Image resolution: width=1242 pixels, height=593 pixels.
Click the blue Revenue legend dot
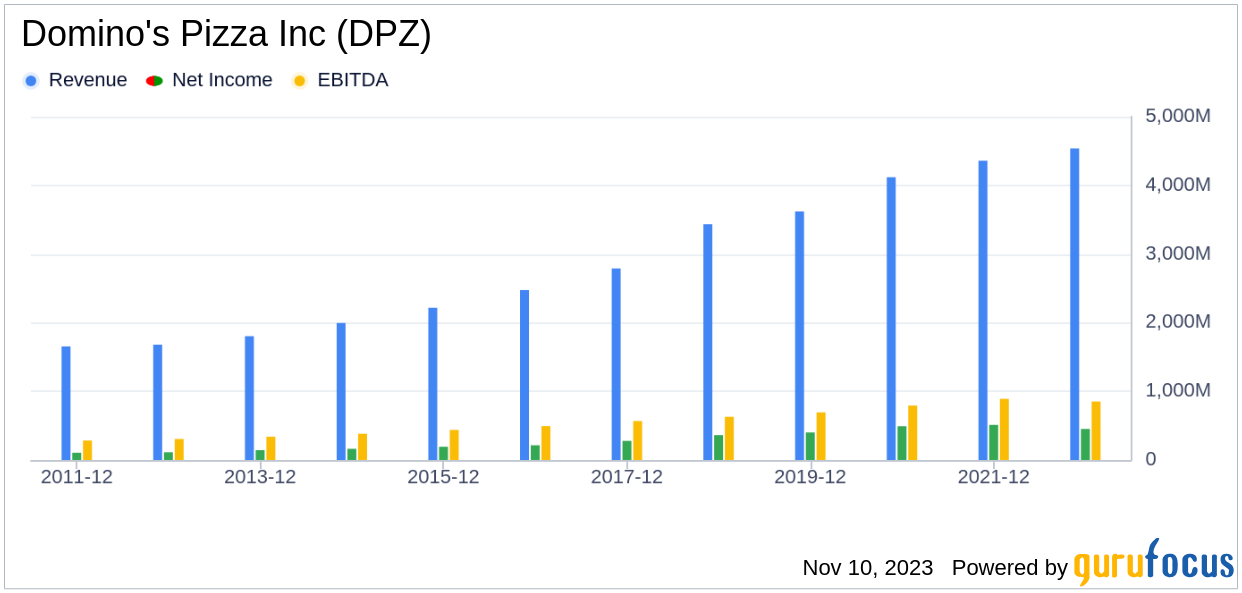[32, 80]
